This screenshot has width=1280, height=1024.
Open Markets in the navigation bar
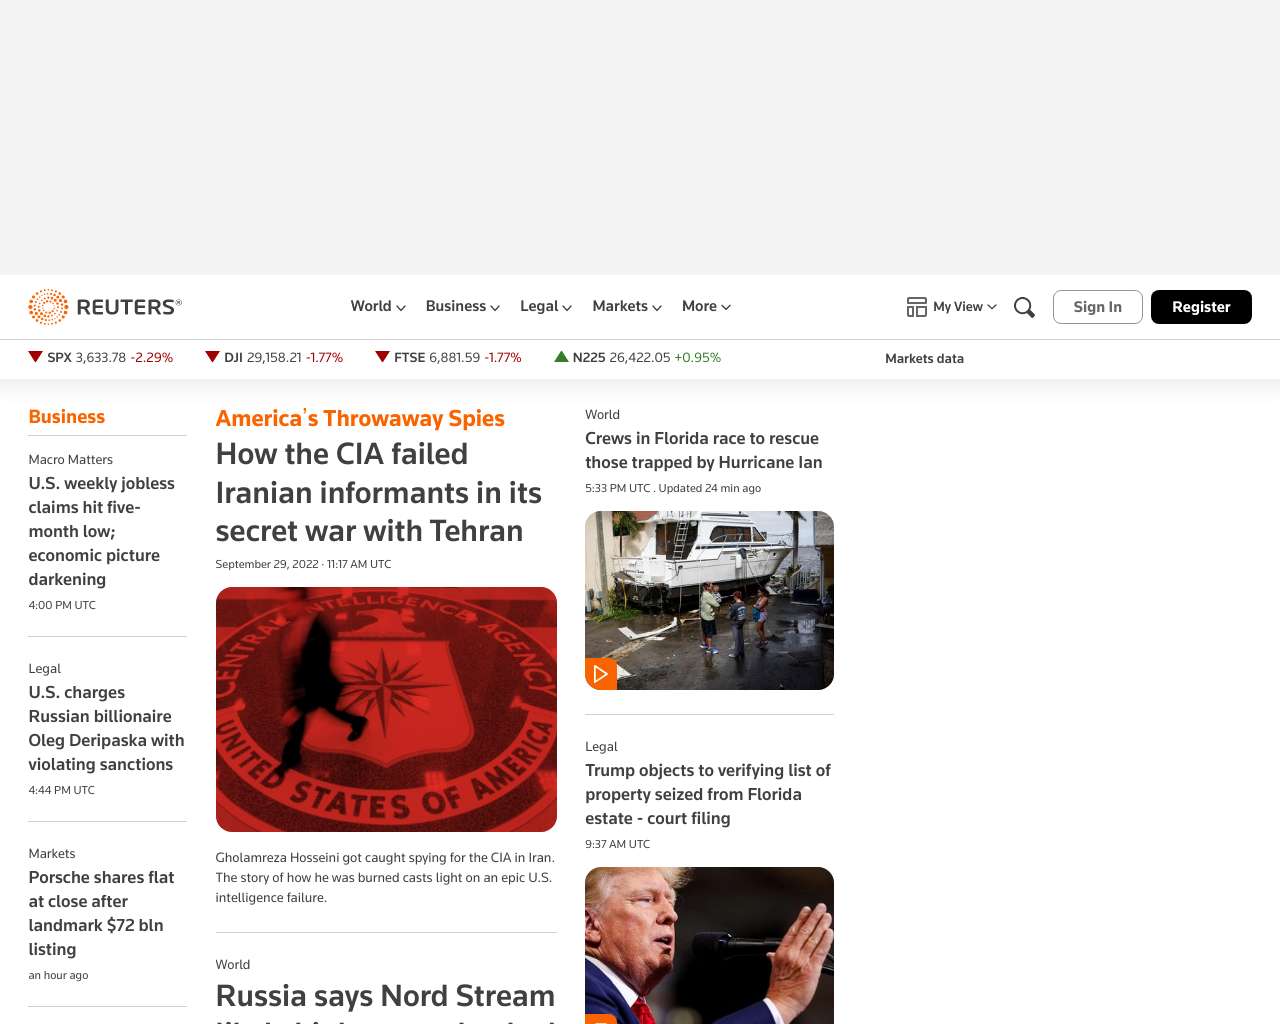620,306
